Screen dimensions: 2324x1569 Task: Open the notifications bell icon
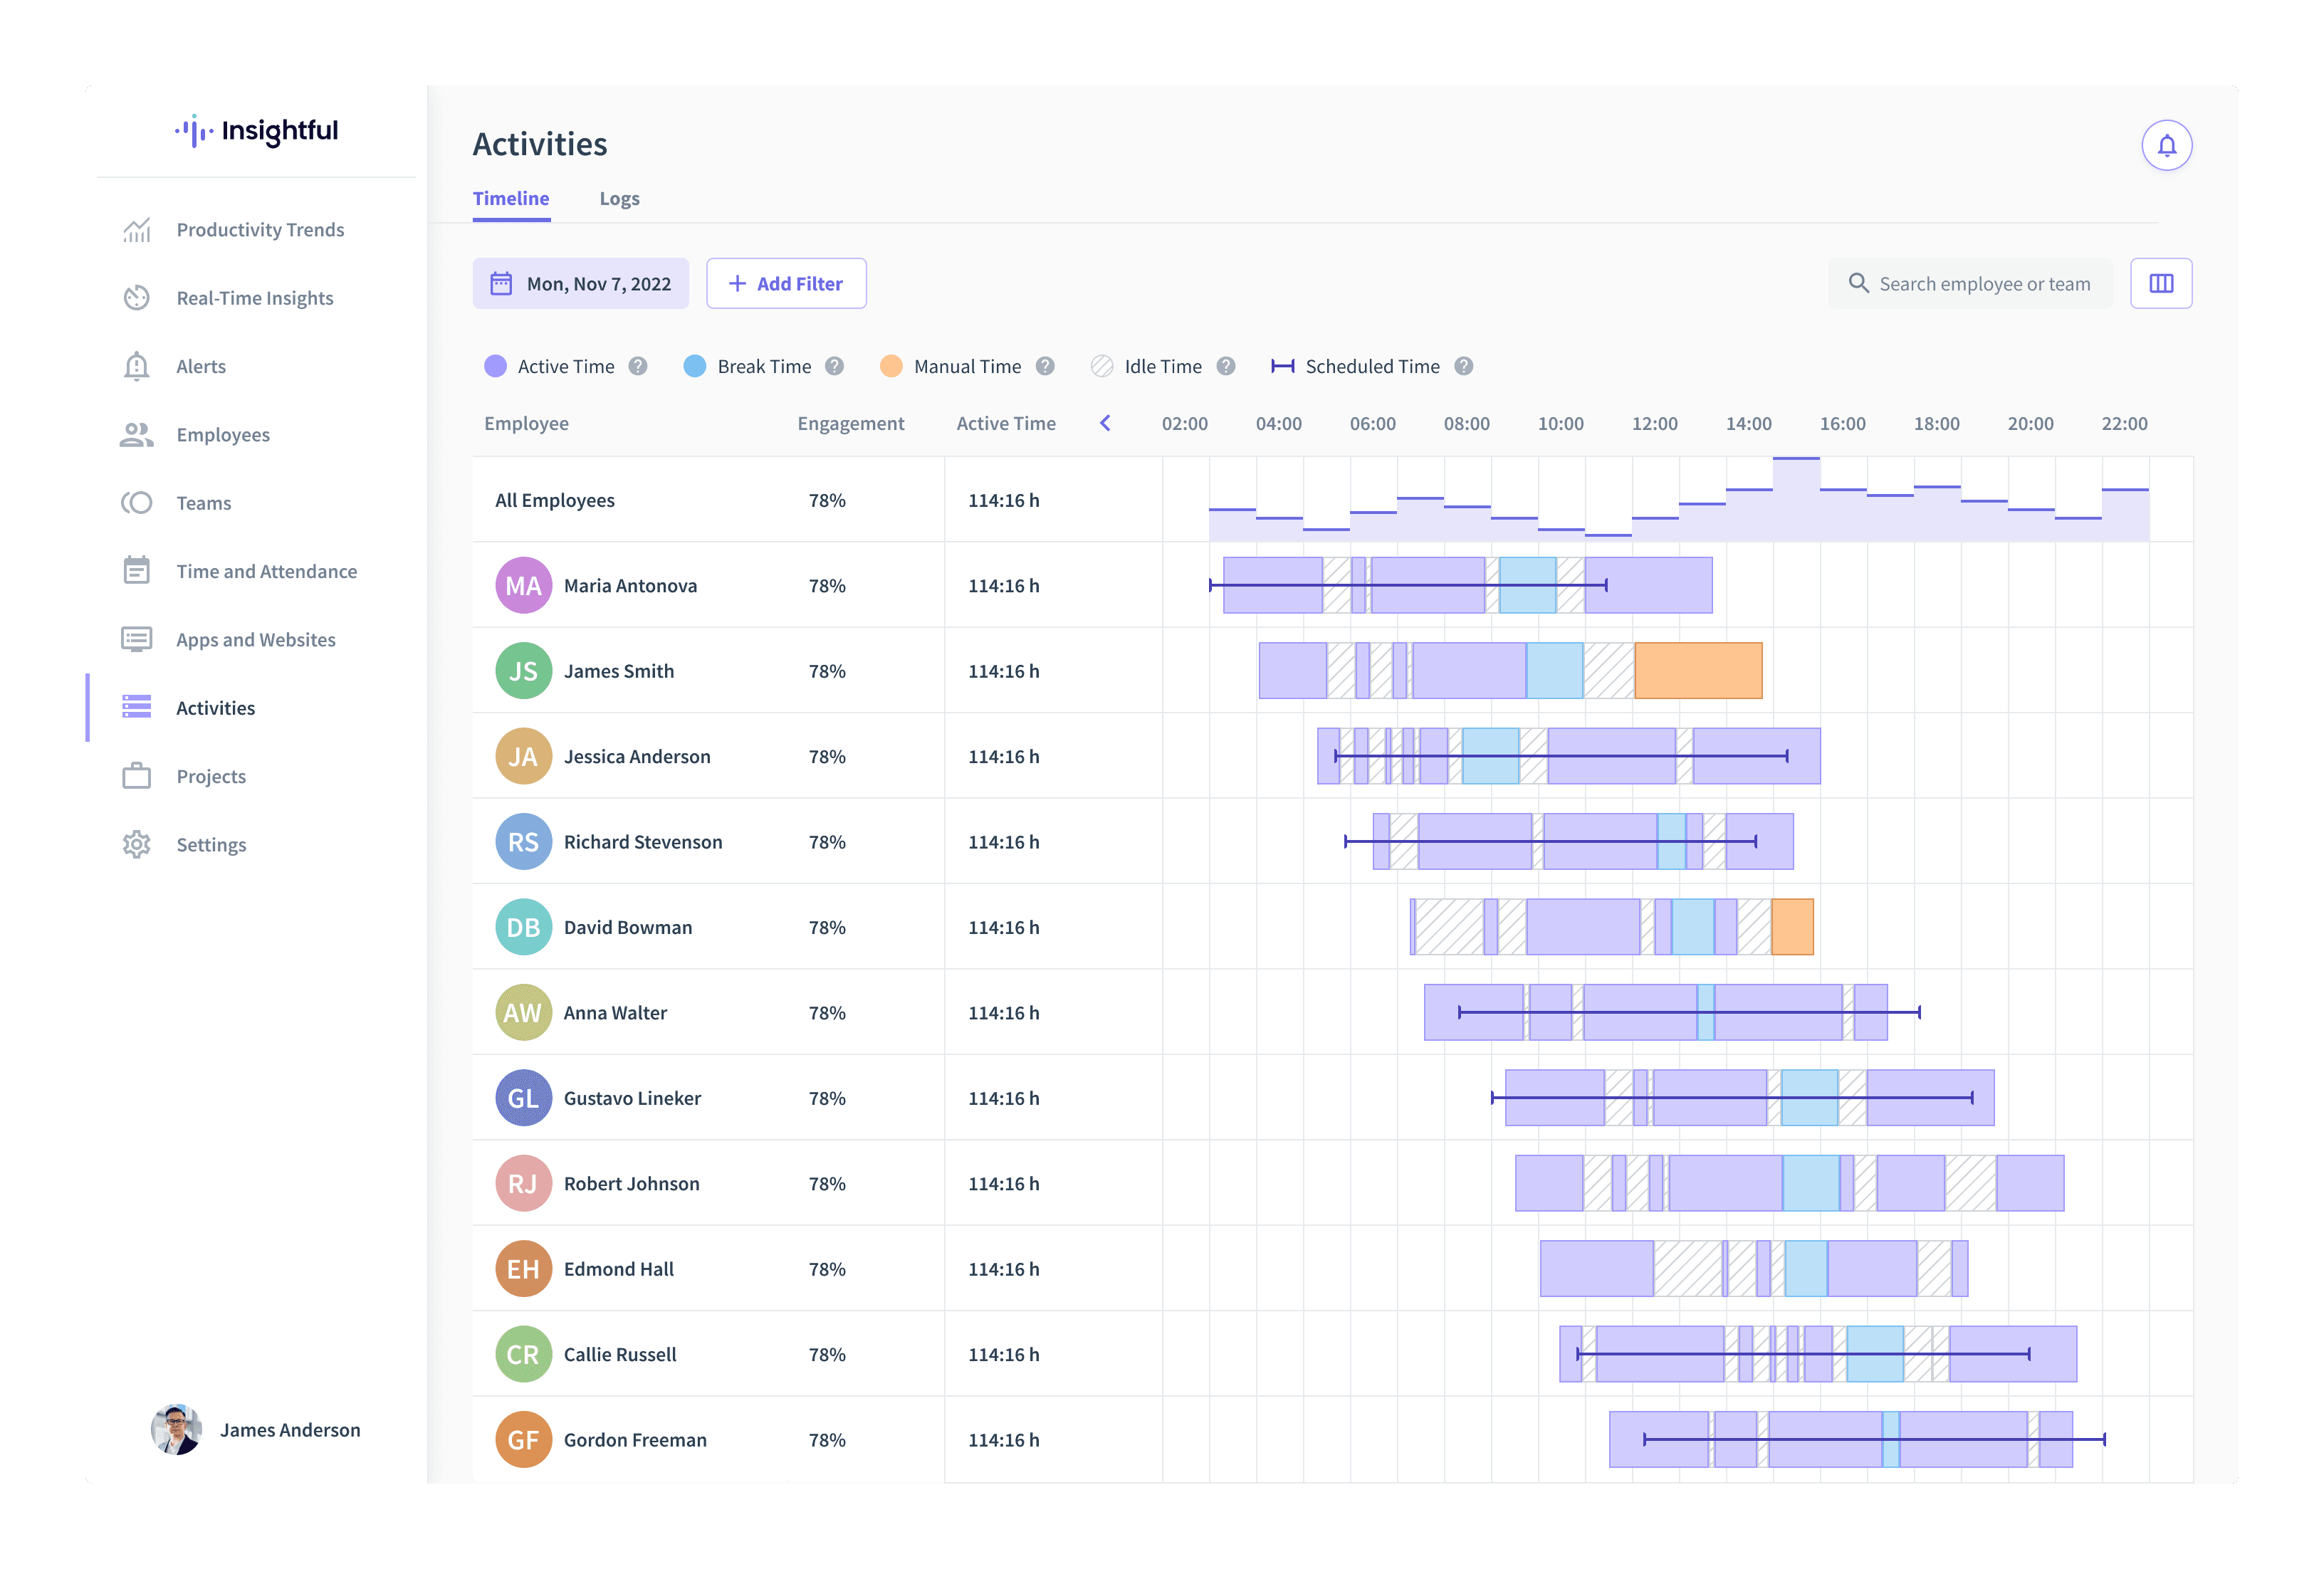coord(2166,146)
